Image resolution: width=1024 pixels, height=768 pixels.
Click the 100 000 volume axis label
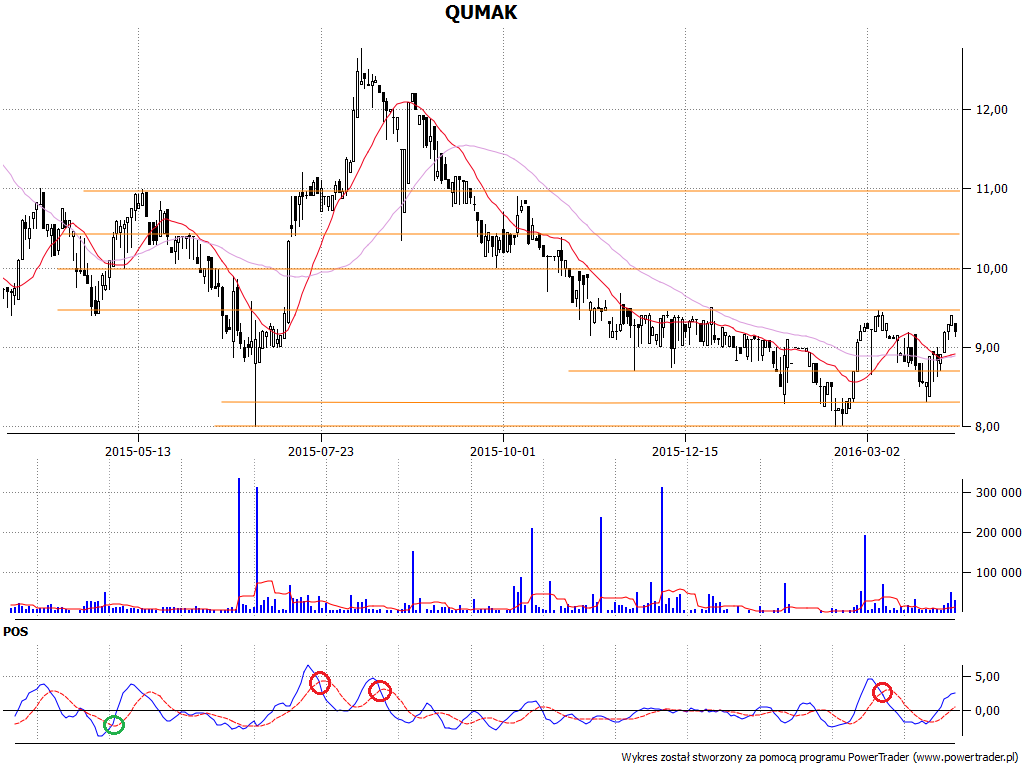(x=999, y=573)
